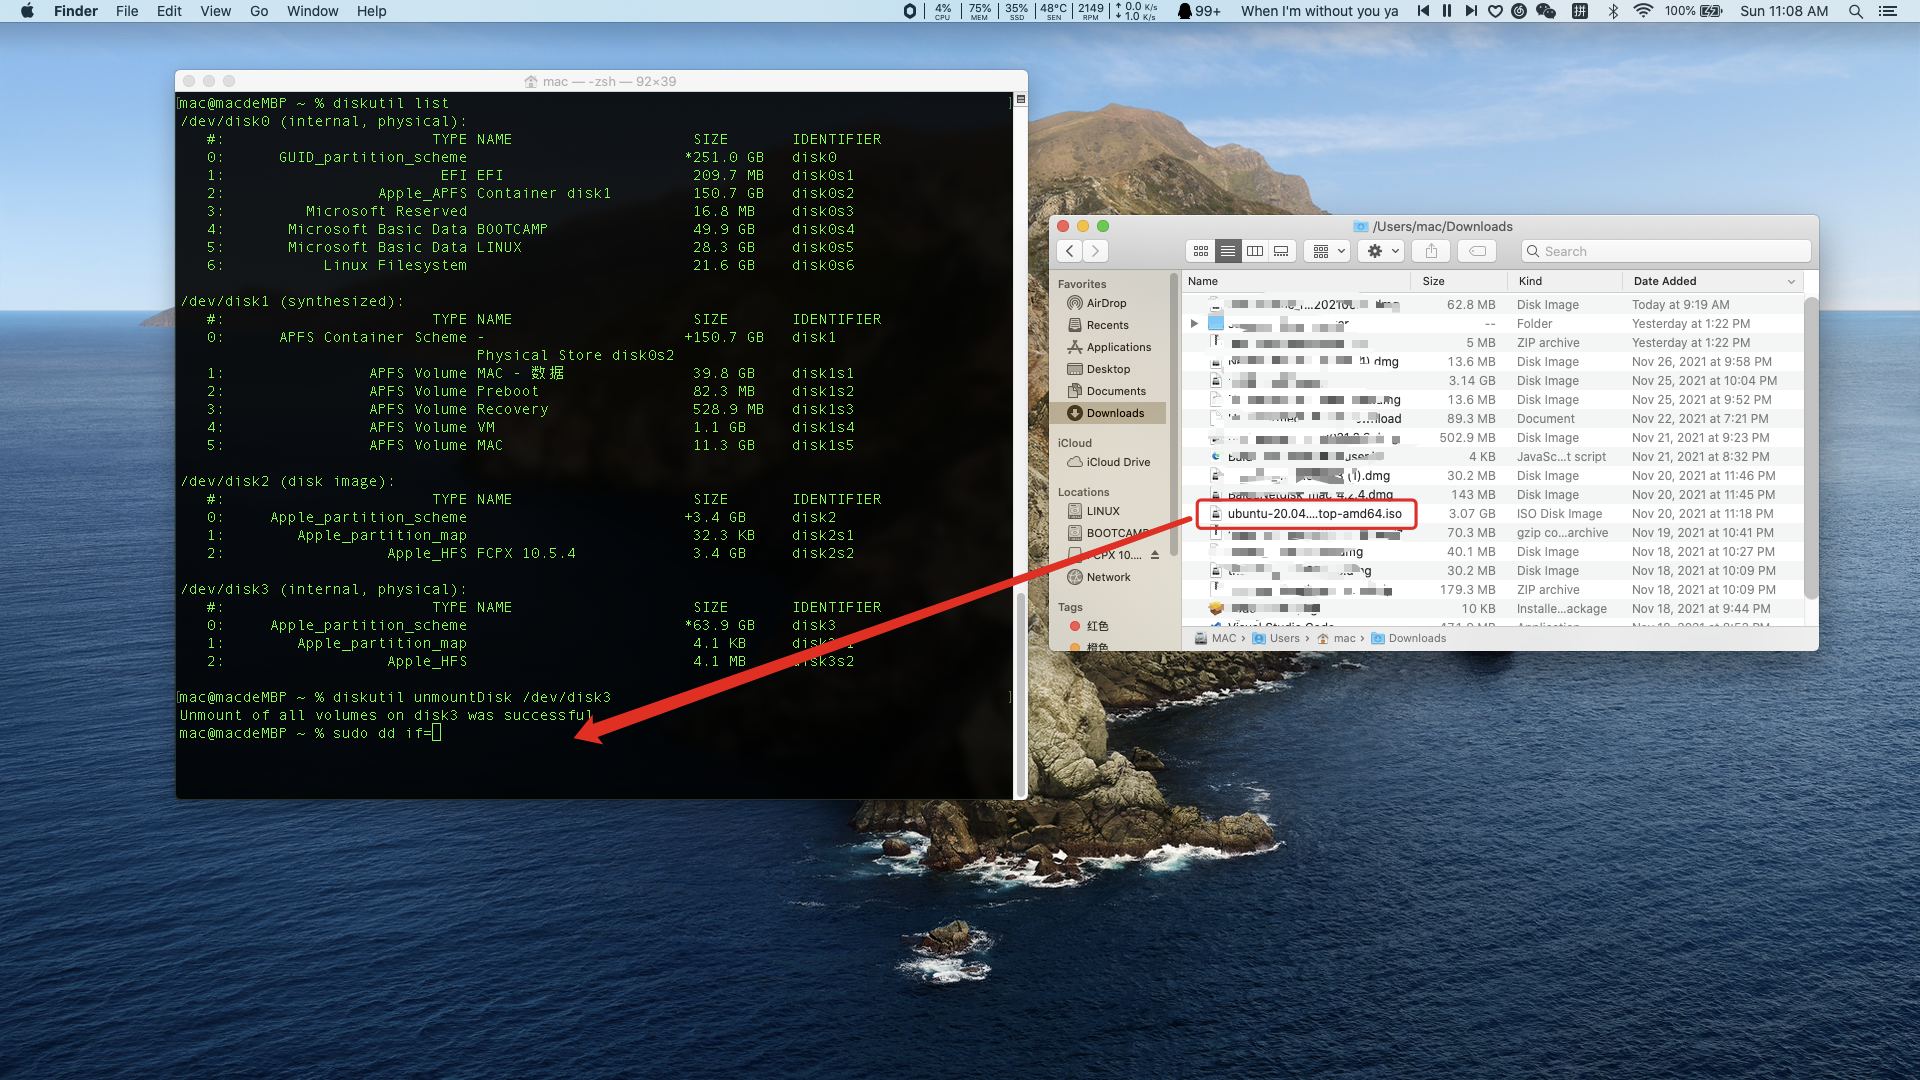This screenshot has height=1080, width=1920.
Task: Switch Finder to column view
Action: pos(1255,251)
